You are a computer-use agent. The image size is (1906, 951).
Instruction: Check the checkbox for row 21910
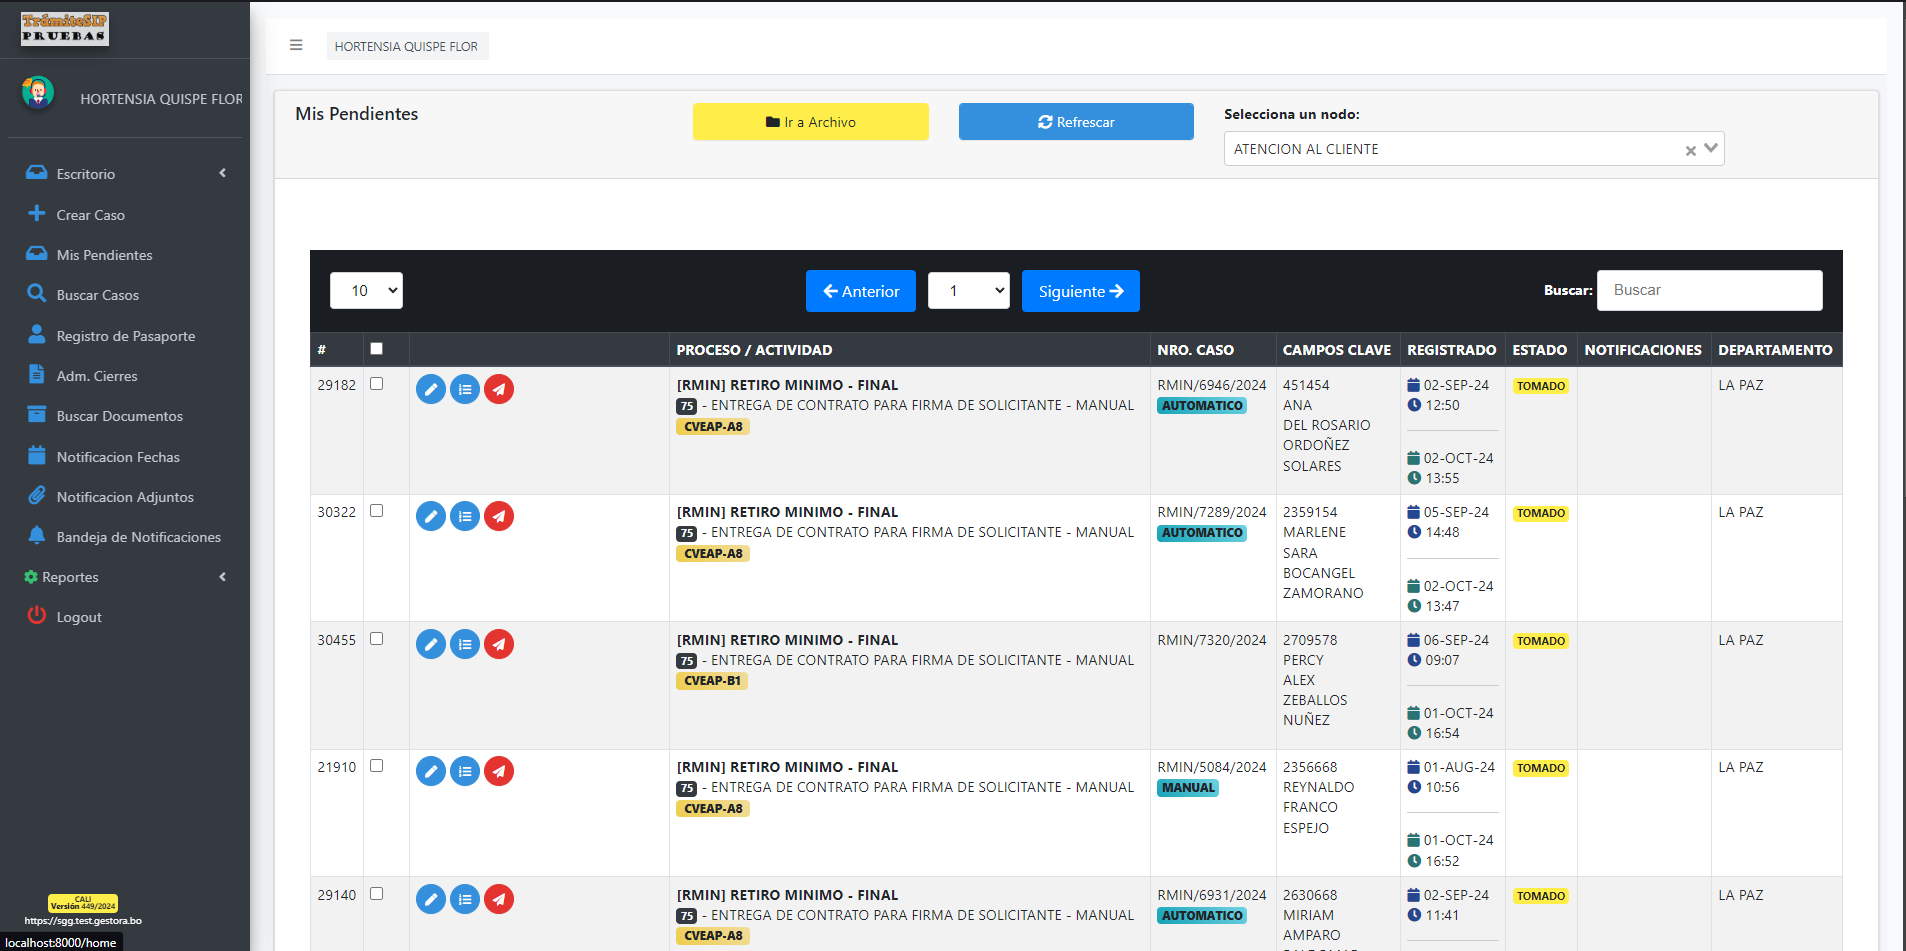(377, 766)
